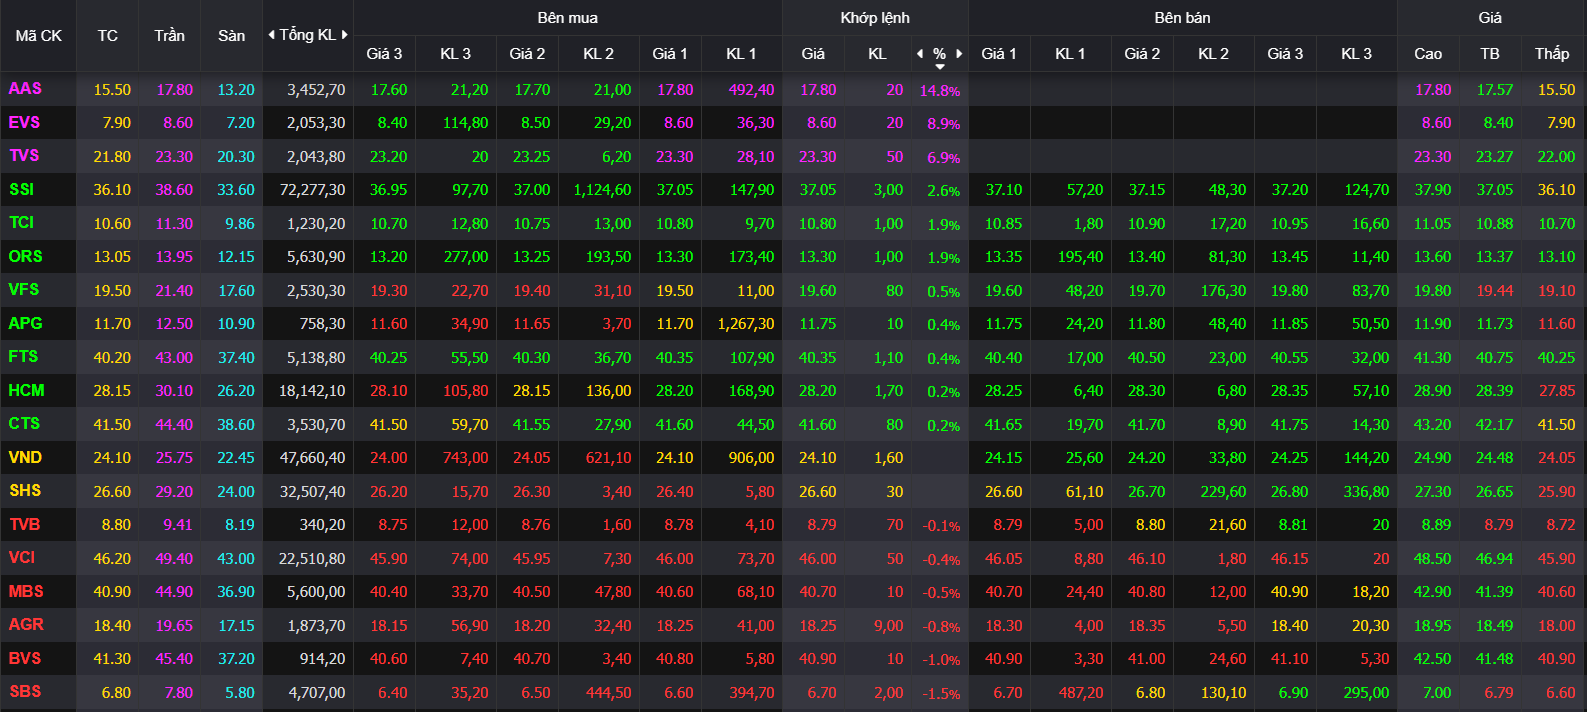Open BVS stock symbol
Image resolution: width=1587 pixels, height=712 pixels.
(x=25, y=658)
